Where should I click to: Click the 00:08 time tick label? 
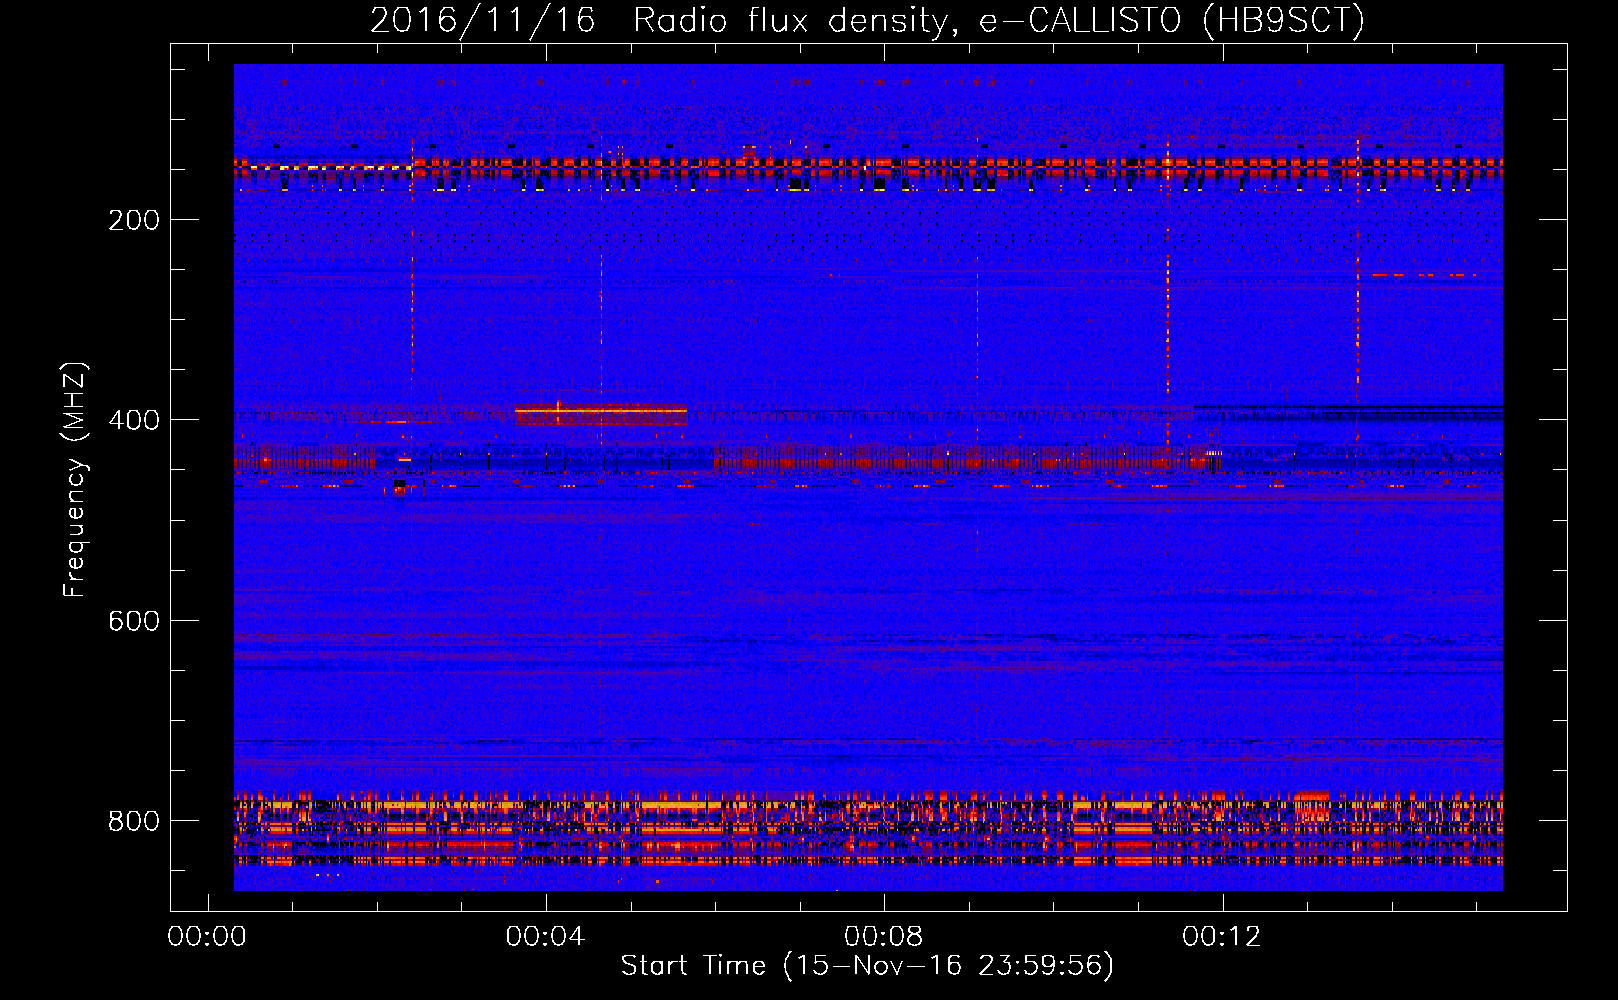click(x=884, y=937)
